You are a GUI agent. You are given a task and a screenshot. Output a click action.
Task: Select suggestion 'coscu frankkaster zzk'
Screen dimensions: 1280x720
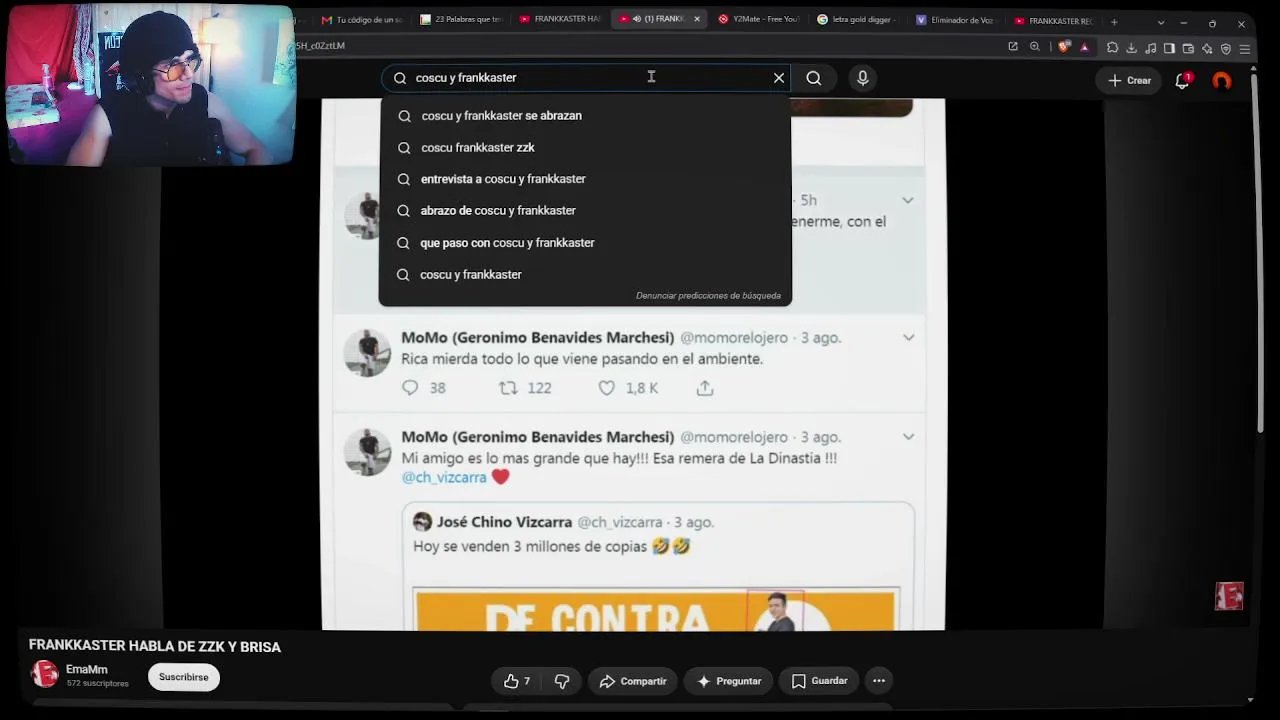click(x=585, y=148)
